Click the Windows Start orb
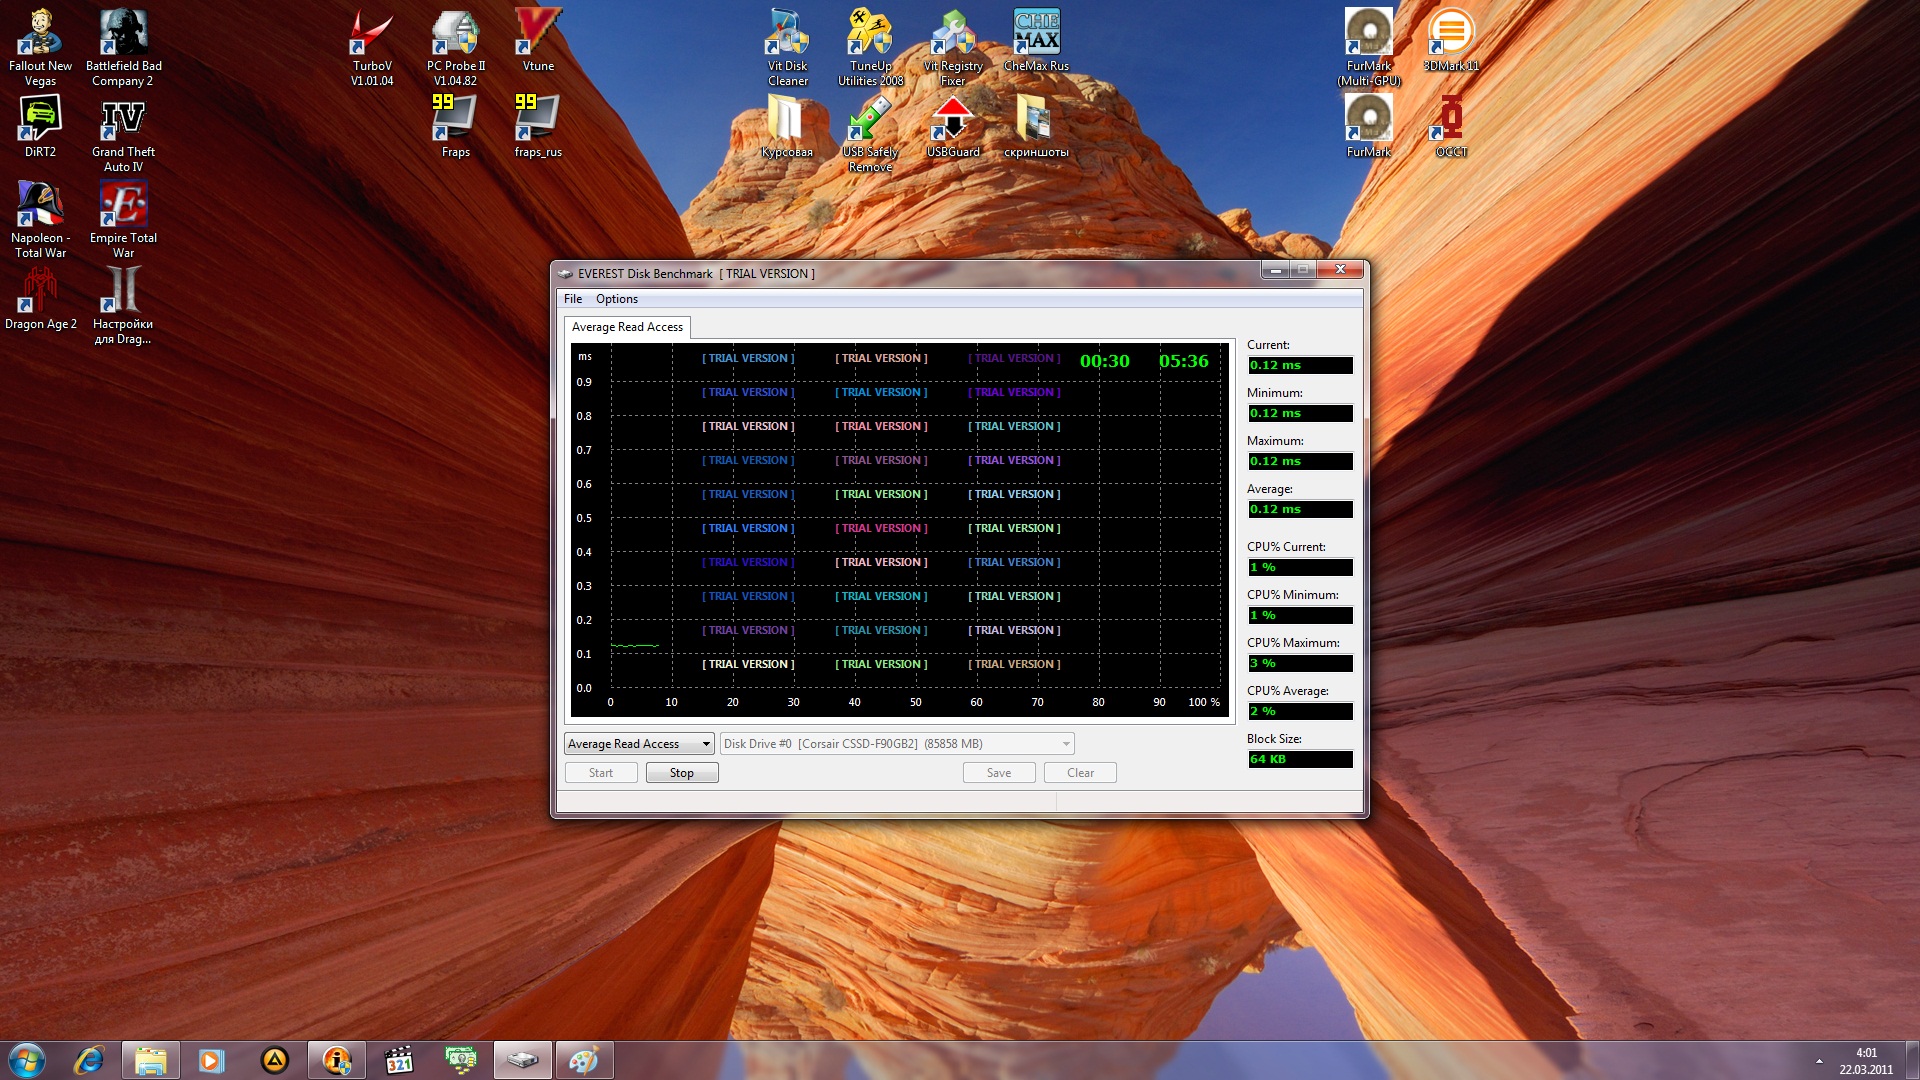The width and height of the screenshot is (1920, 1080). click(27, 1060)
